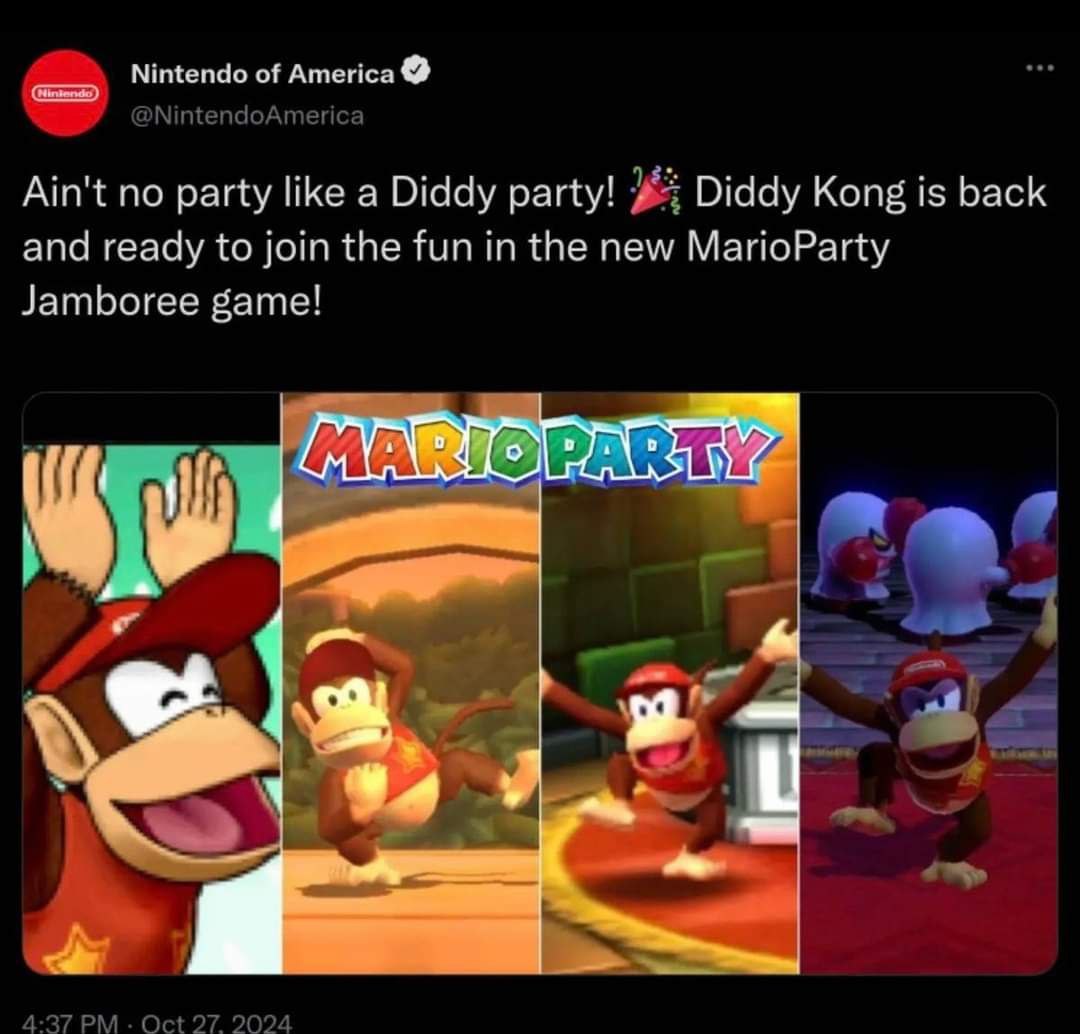
Task: Open the red Nintendo profile avatar
Action: click(x=65, y=92)
